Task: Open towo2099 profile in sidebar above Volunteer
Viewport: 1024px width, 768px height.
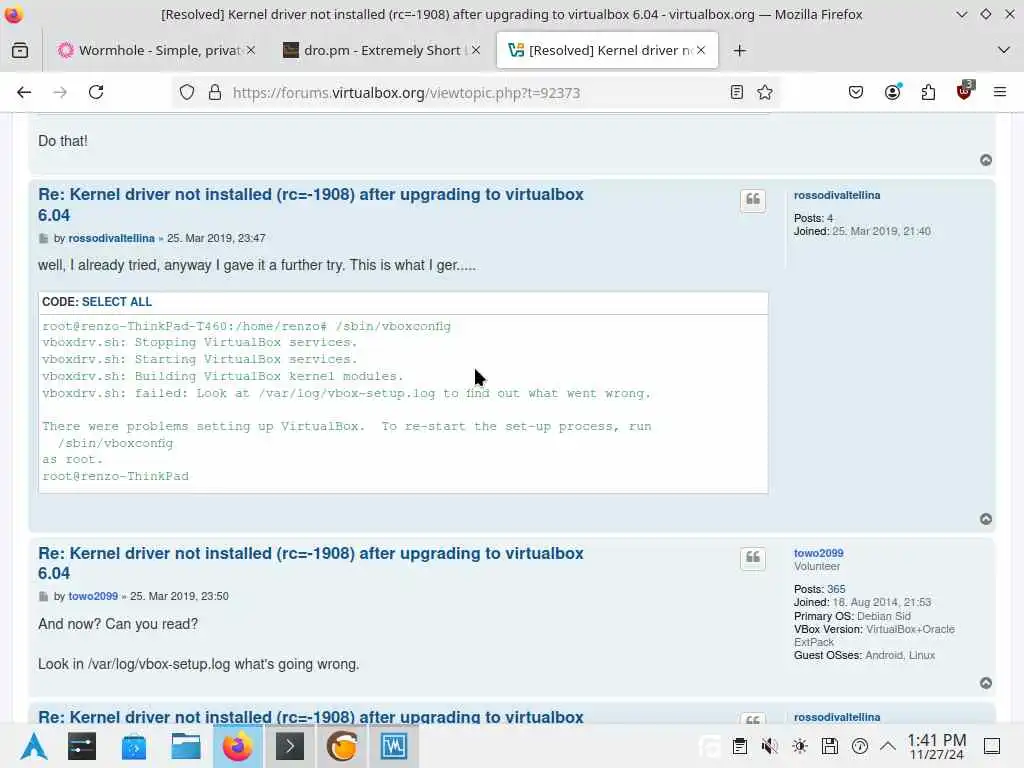Action: [x=819, y=553]
